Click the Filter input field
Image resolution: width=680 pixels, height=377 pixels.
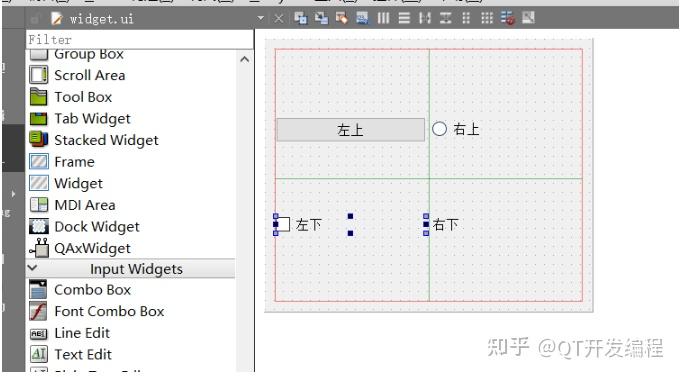click(x=140, y=40)
